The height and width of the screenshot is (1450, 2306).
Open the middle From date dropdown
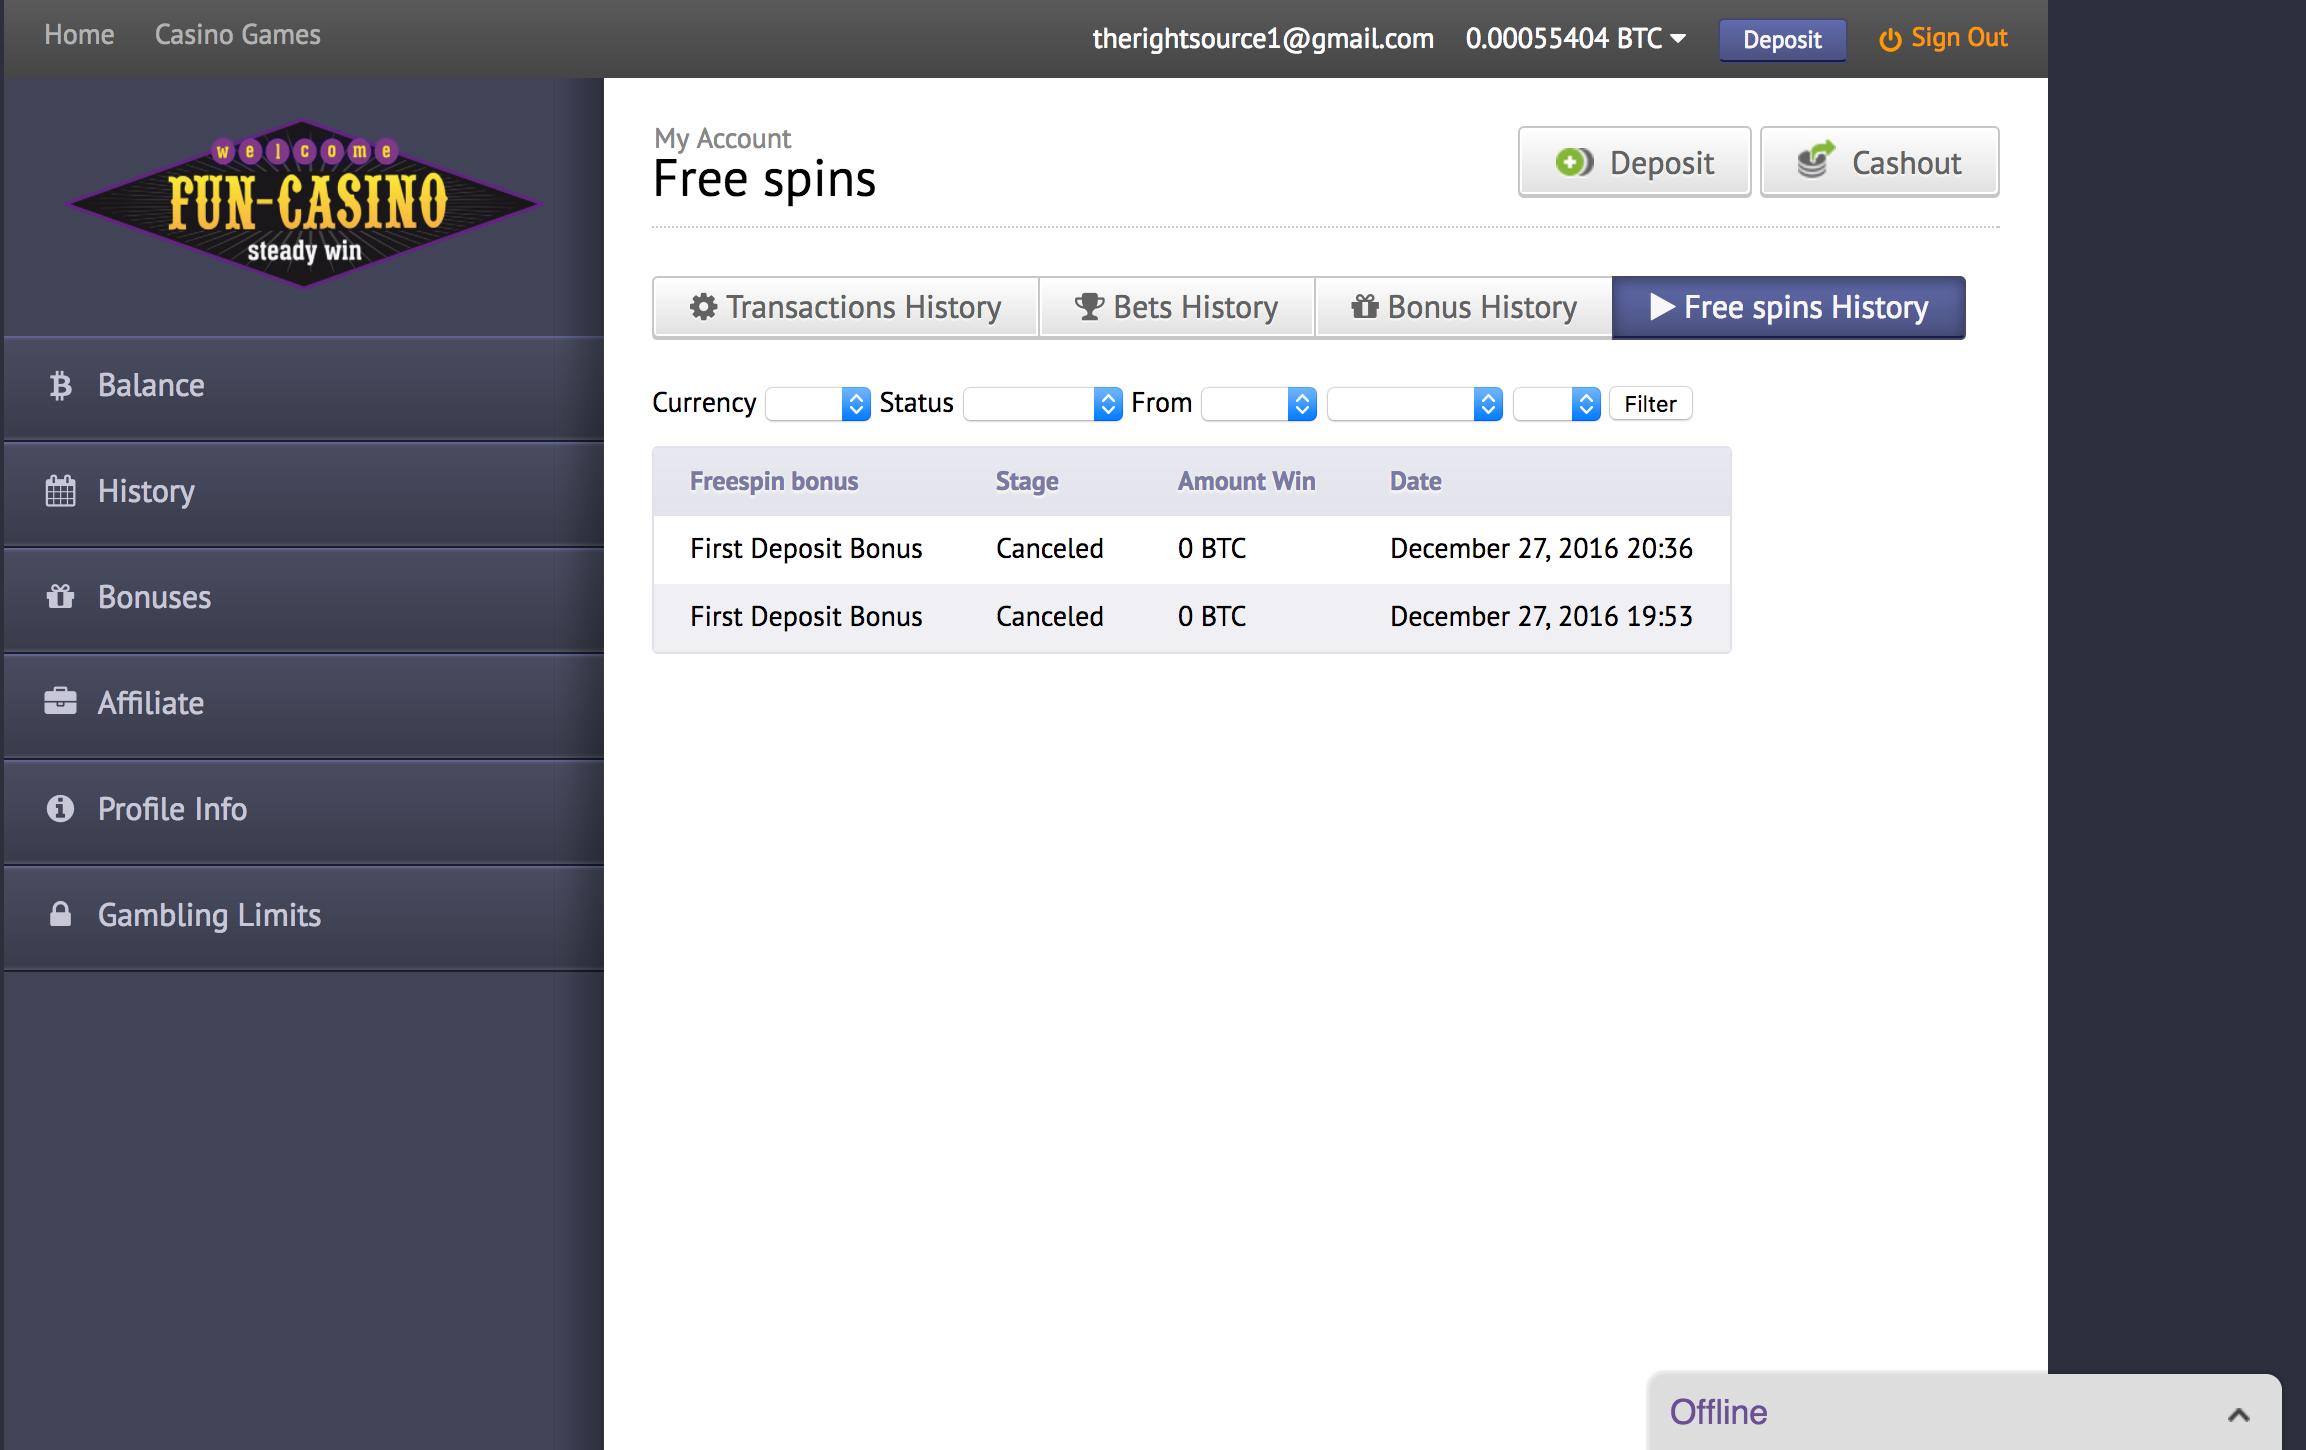pos(1414,404)
